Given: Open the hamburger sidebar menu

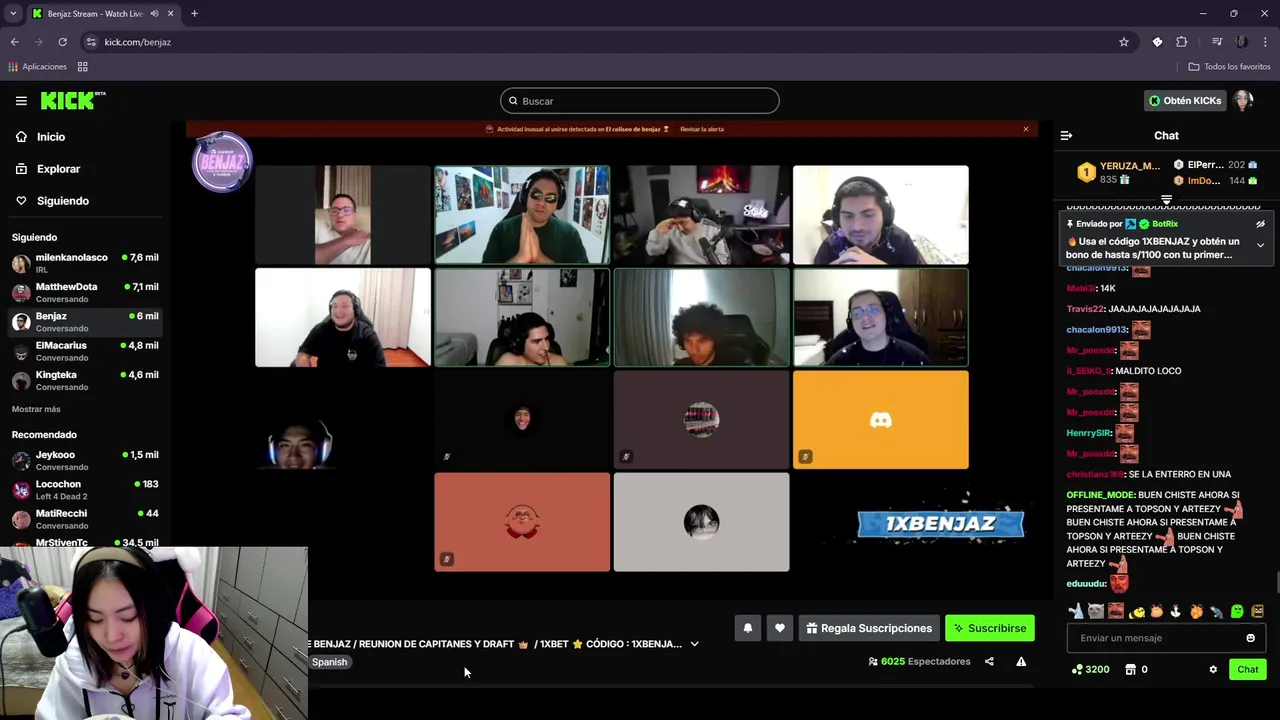Looking at the screenshot, I should click(21, 100).
